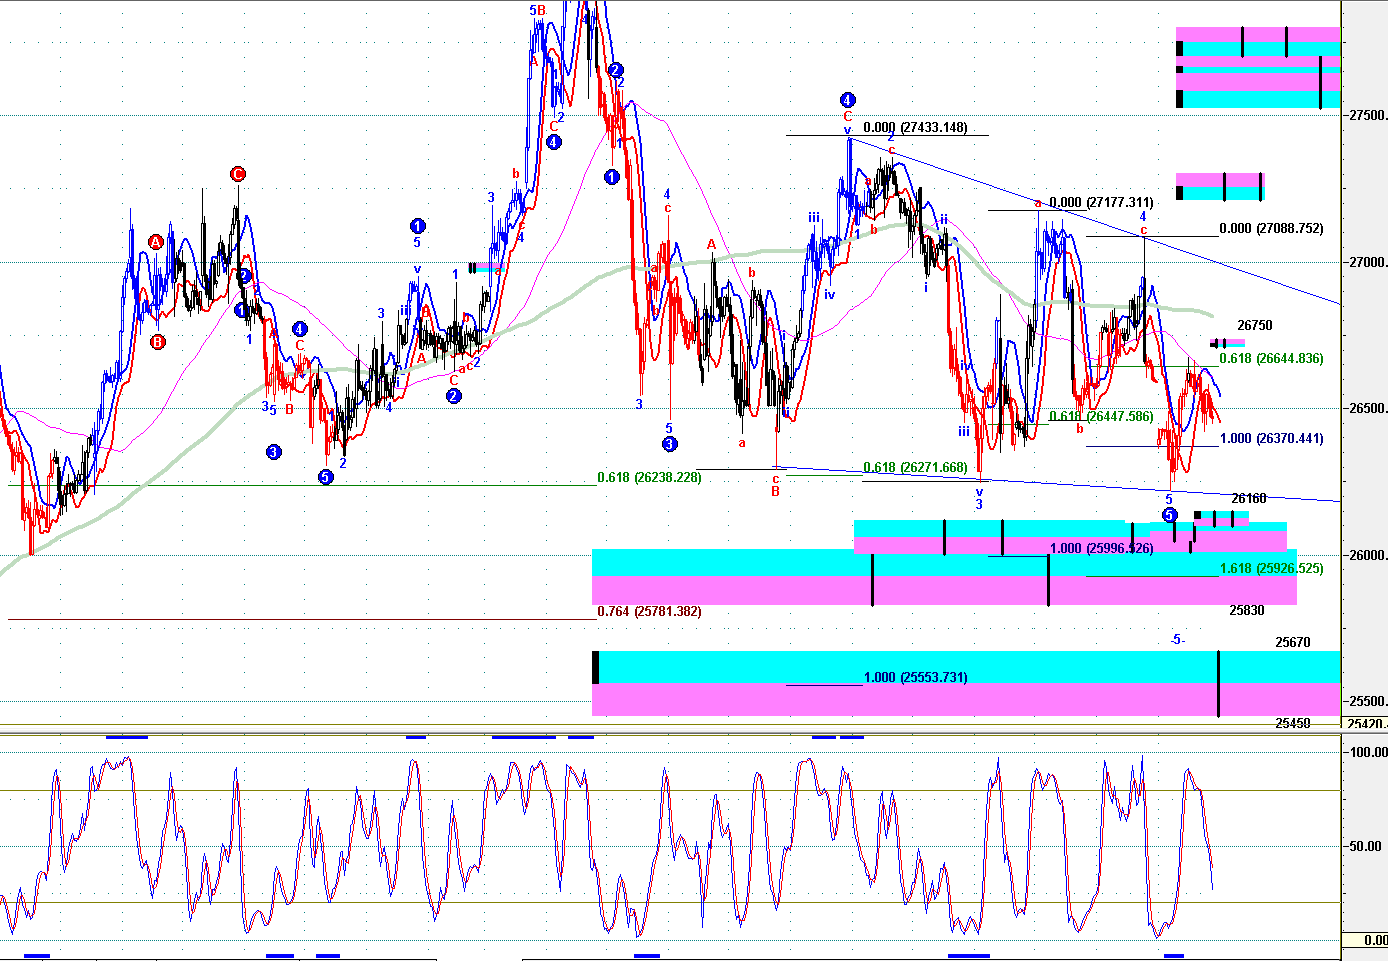Click the blue -5- projection label
Viewport: 1388px width, 961px height.
coord(1178,640)
